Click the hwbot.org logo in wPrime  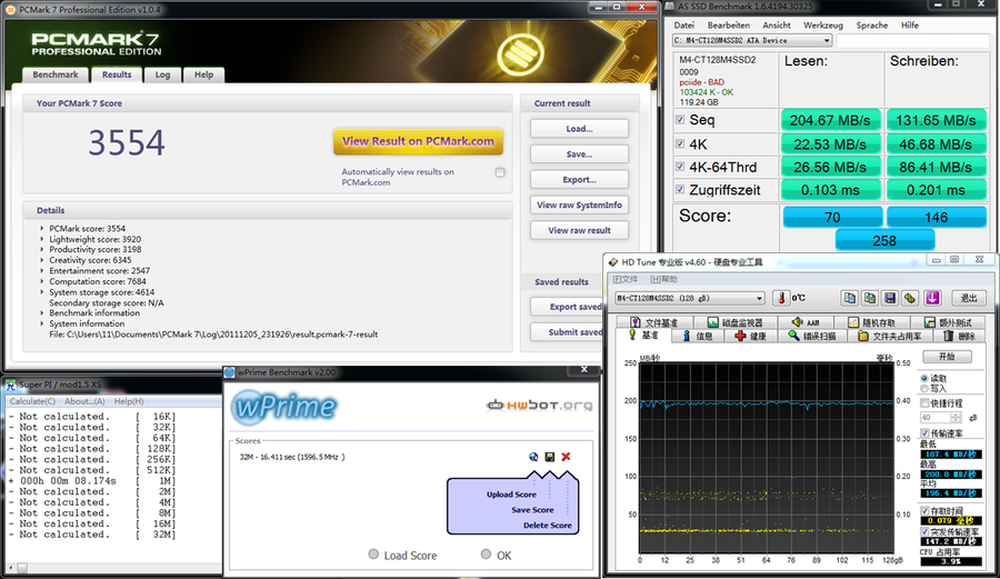point(540,405)
